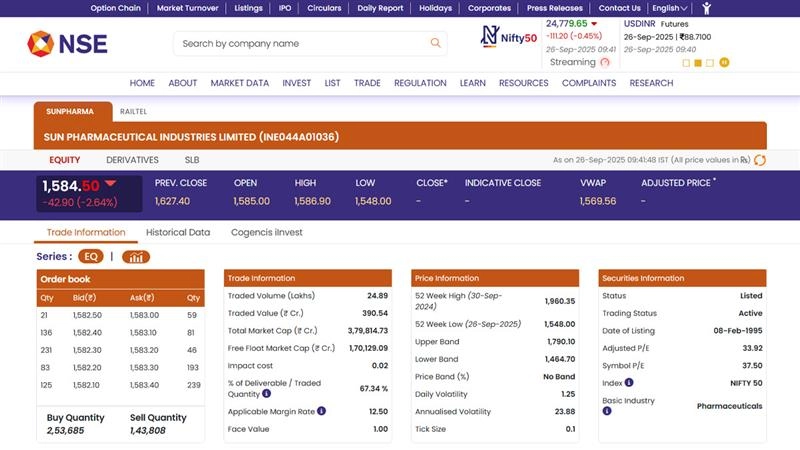Switch to the Historical Data tab
Screen dimensions: 800x450
[178, 232]
